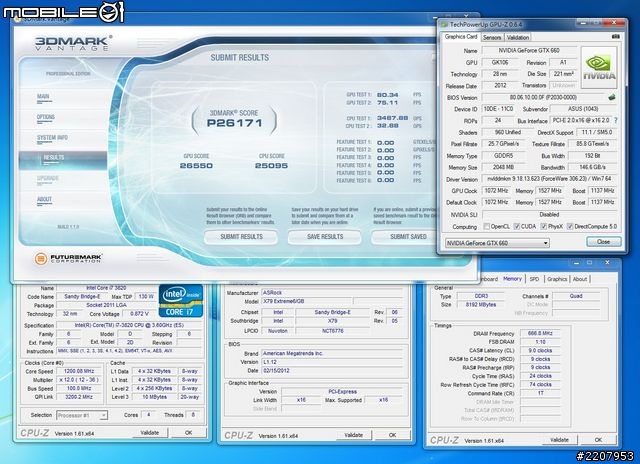The image size is (640, 464).
Task: Click the GPU-Z Name field NVIDIA GeForce GTX 660
Action: click(x=529, y=51)
